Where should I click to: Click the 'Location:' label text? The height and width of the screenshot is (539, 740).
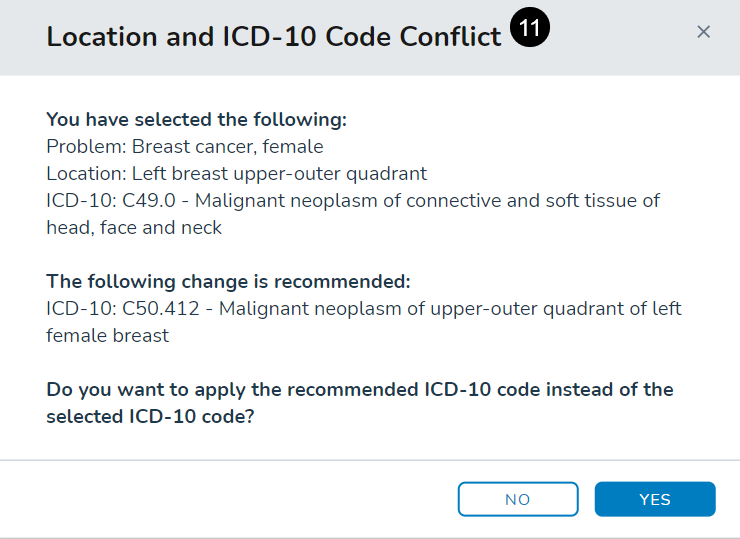(86, 173)
